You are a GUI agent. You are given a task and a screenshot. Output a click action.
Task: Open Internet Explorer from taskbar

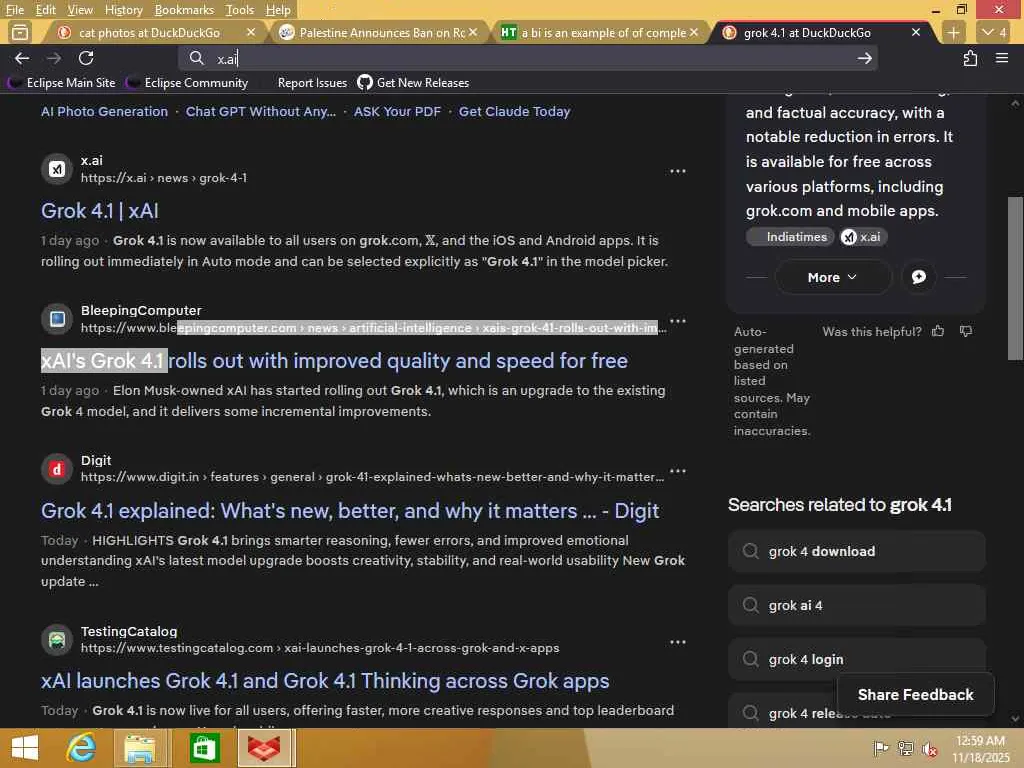coord(81,748)
